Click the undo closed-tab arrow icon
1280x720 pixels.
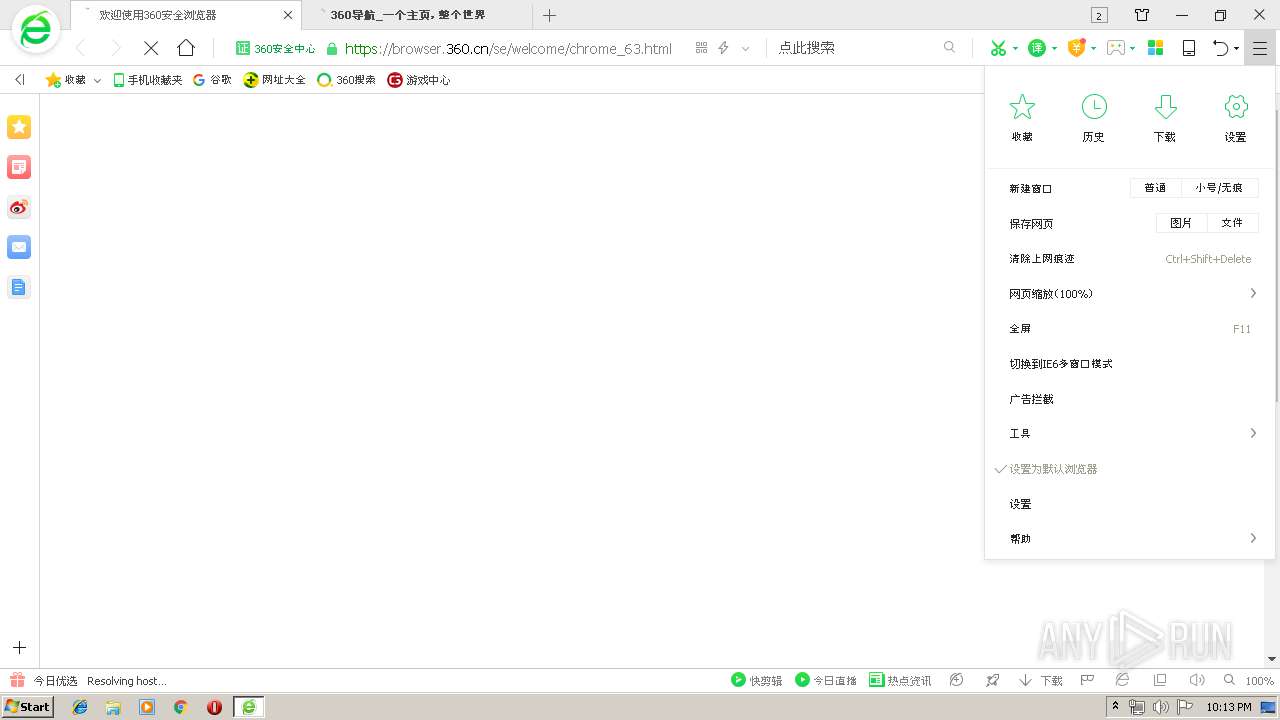1220,48
